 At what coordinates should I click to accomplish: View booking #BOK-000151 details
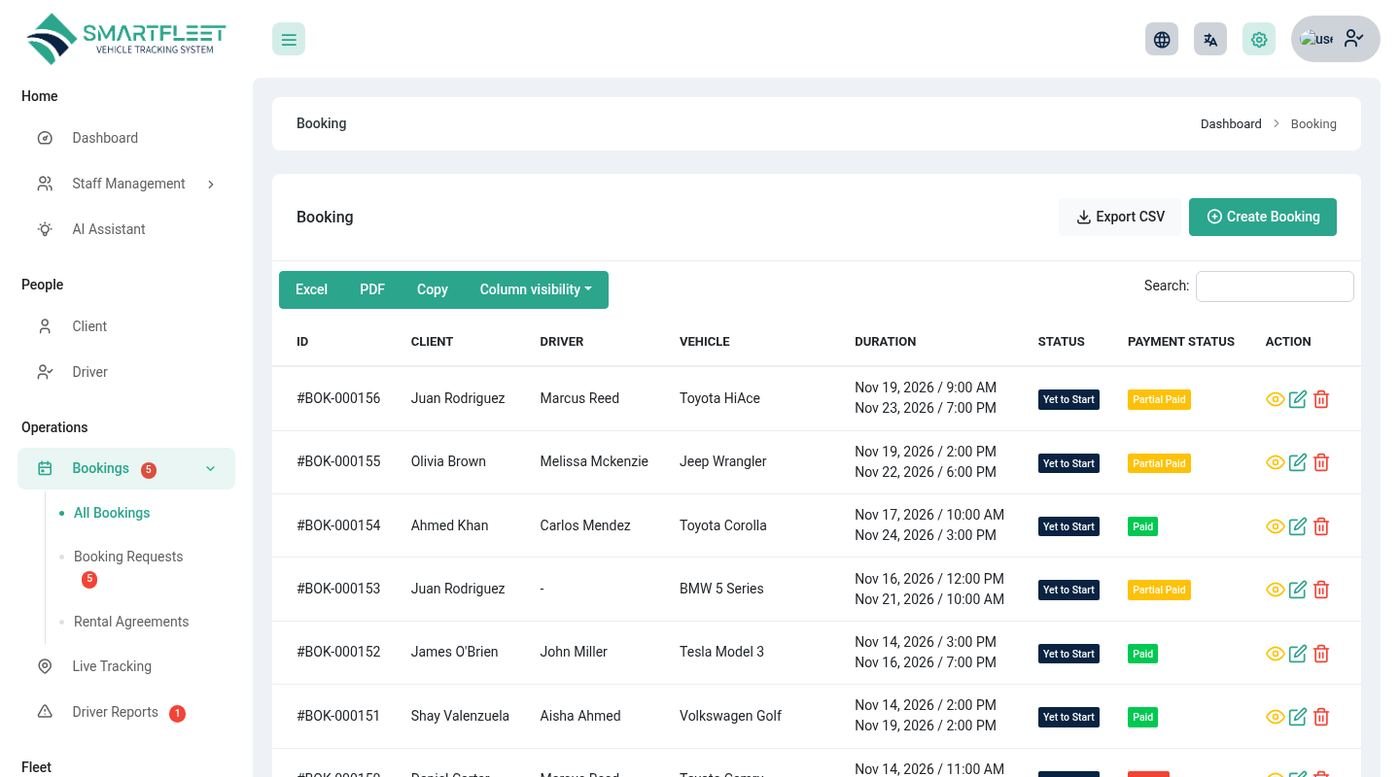[1275, 716]
